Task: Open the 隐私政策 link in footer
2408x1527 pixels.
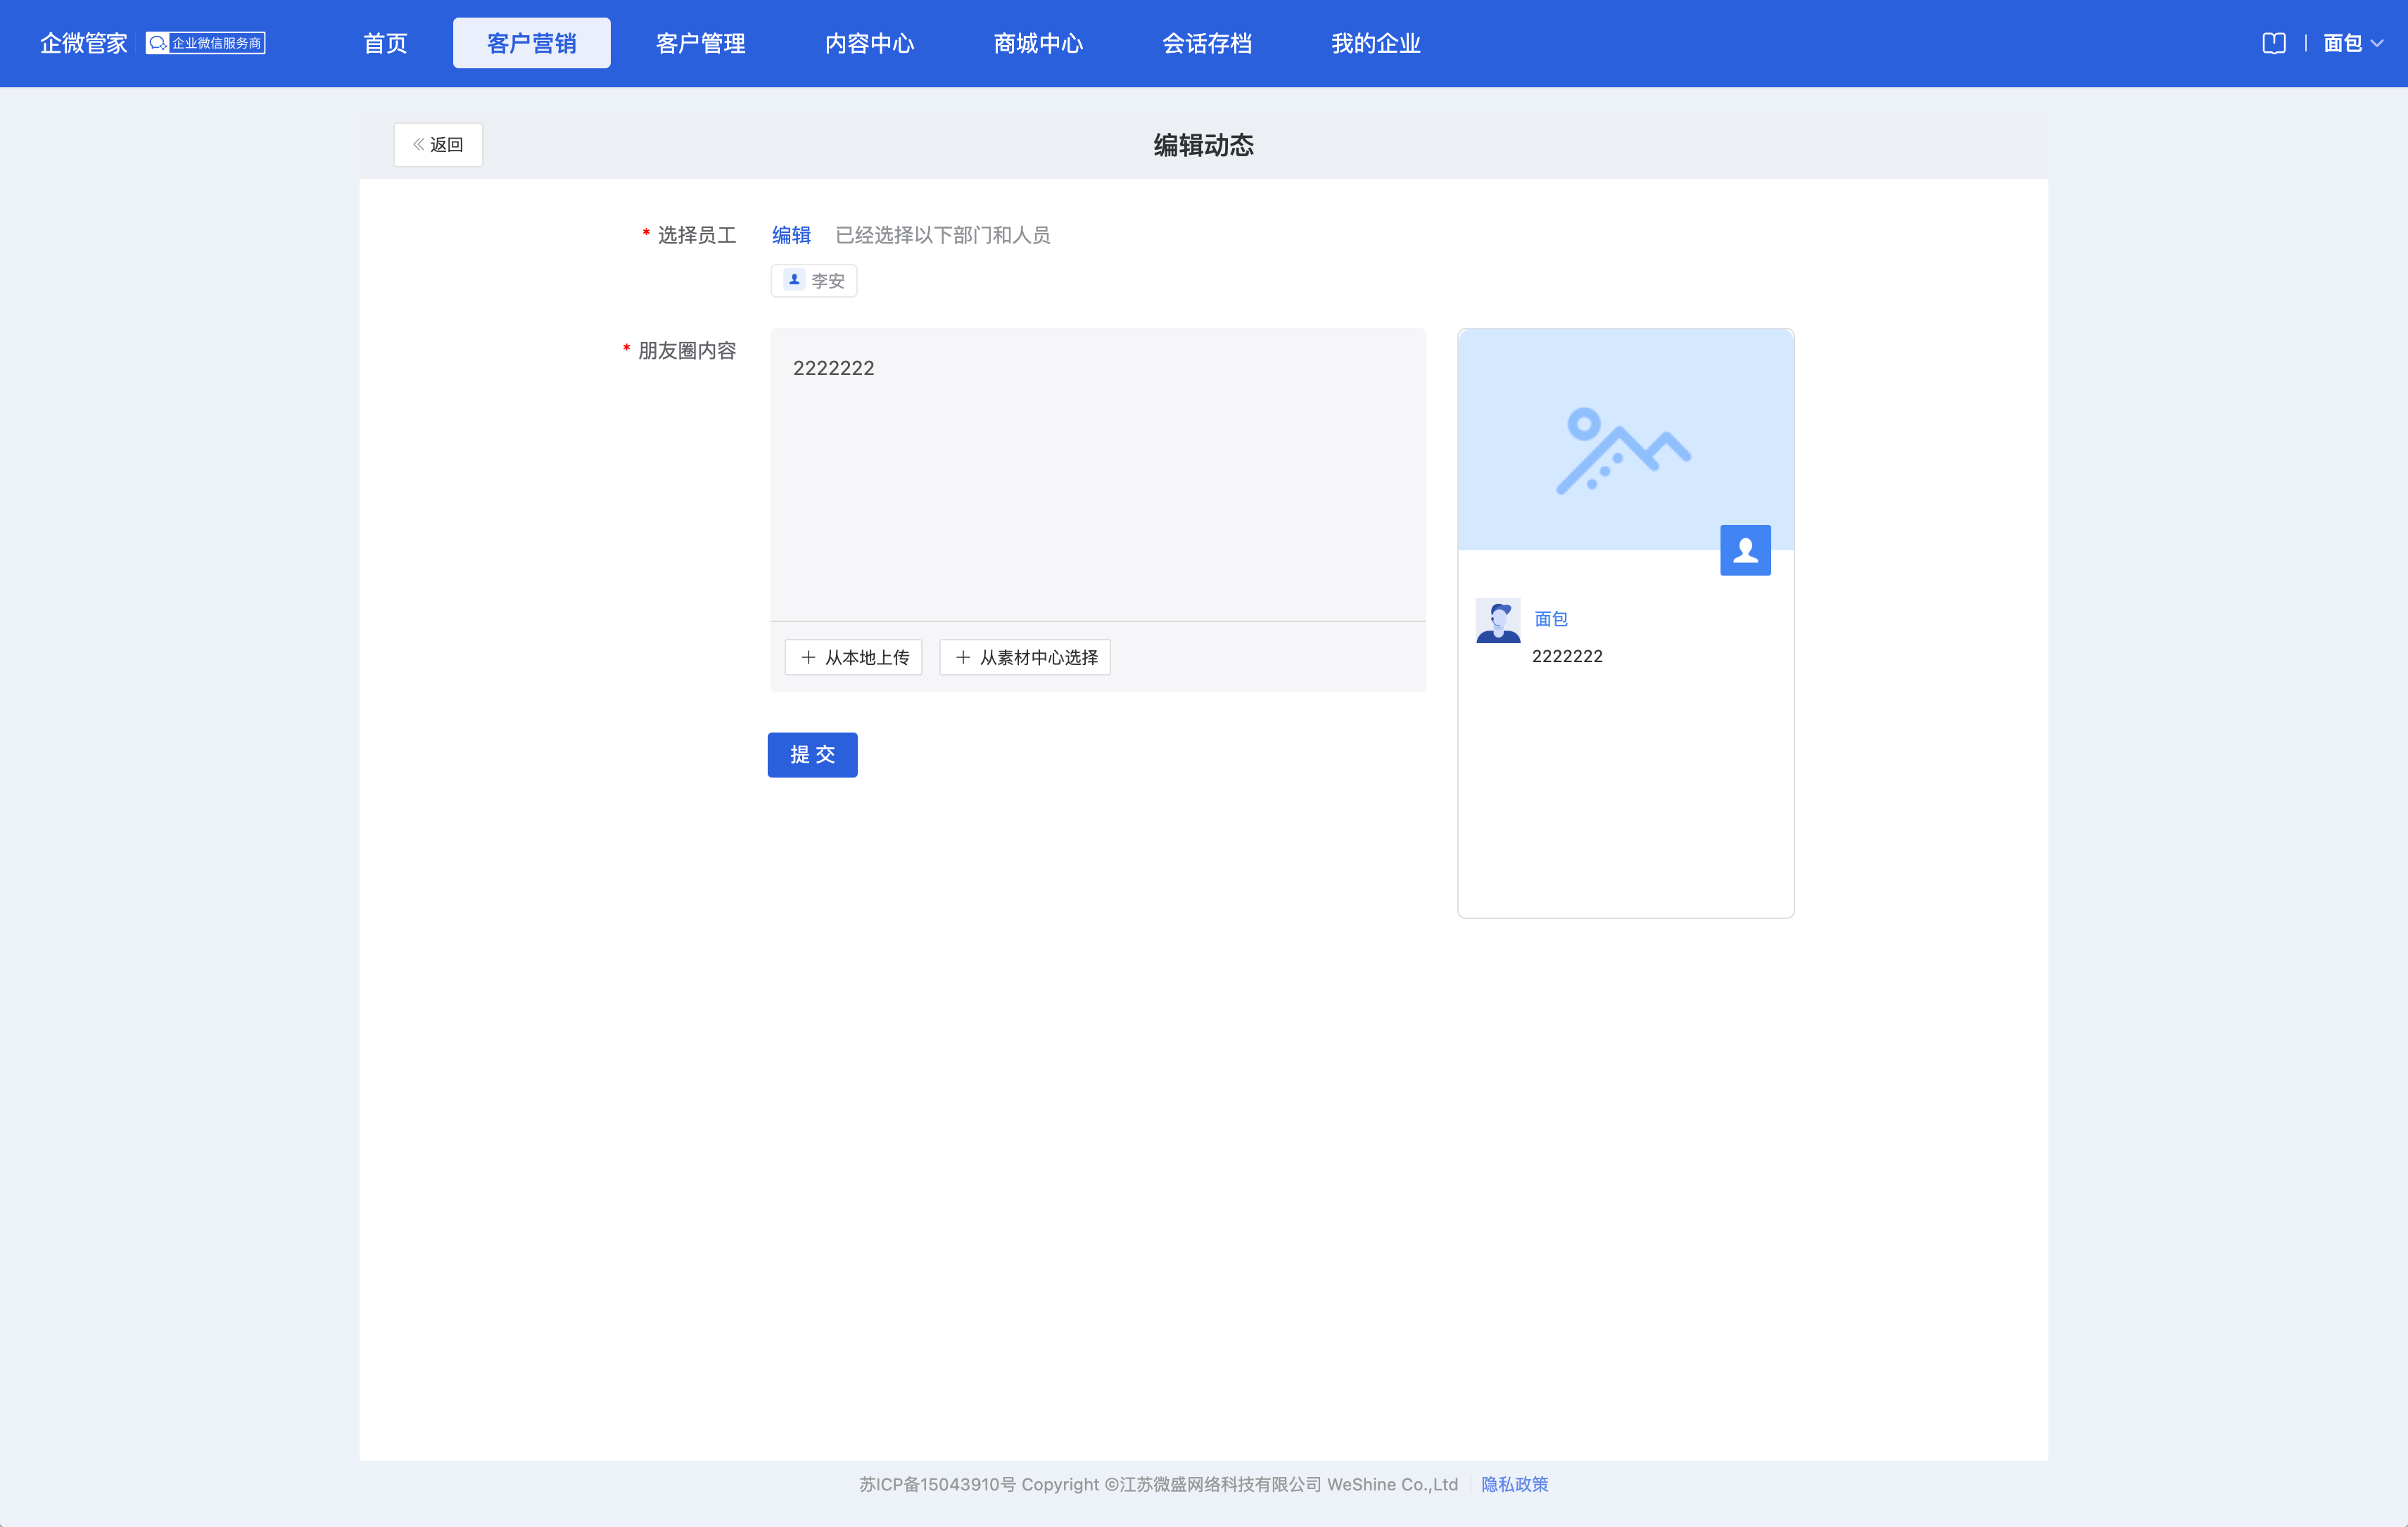Action: 1514,1484
